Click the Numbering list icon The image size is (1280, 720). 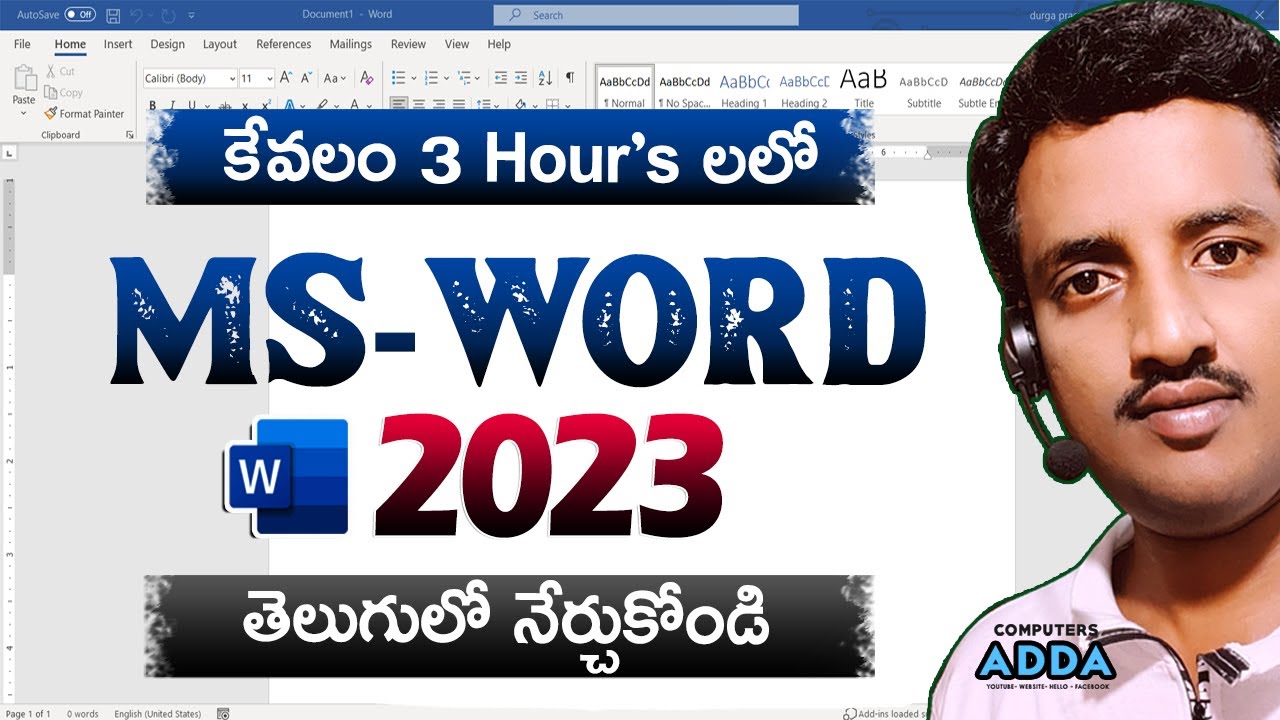(431, 78)
